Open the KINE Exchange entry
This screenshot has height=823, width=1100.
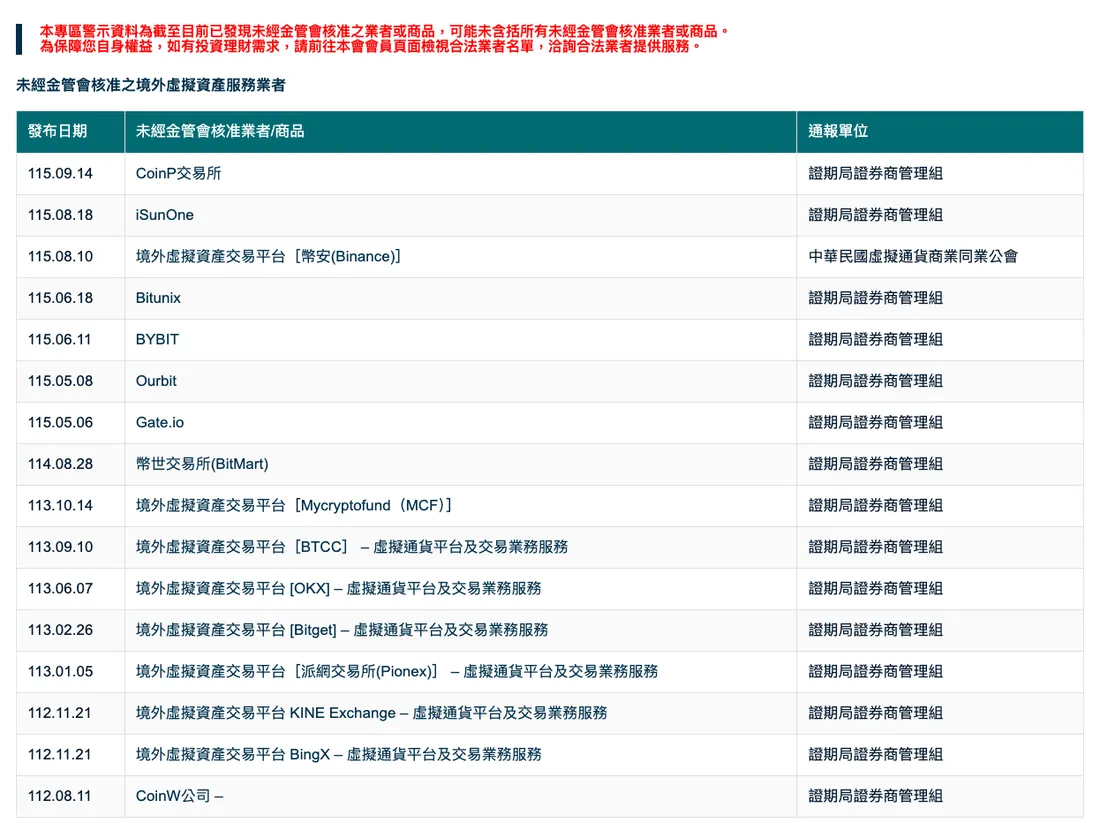pos(371,712)
